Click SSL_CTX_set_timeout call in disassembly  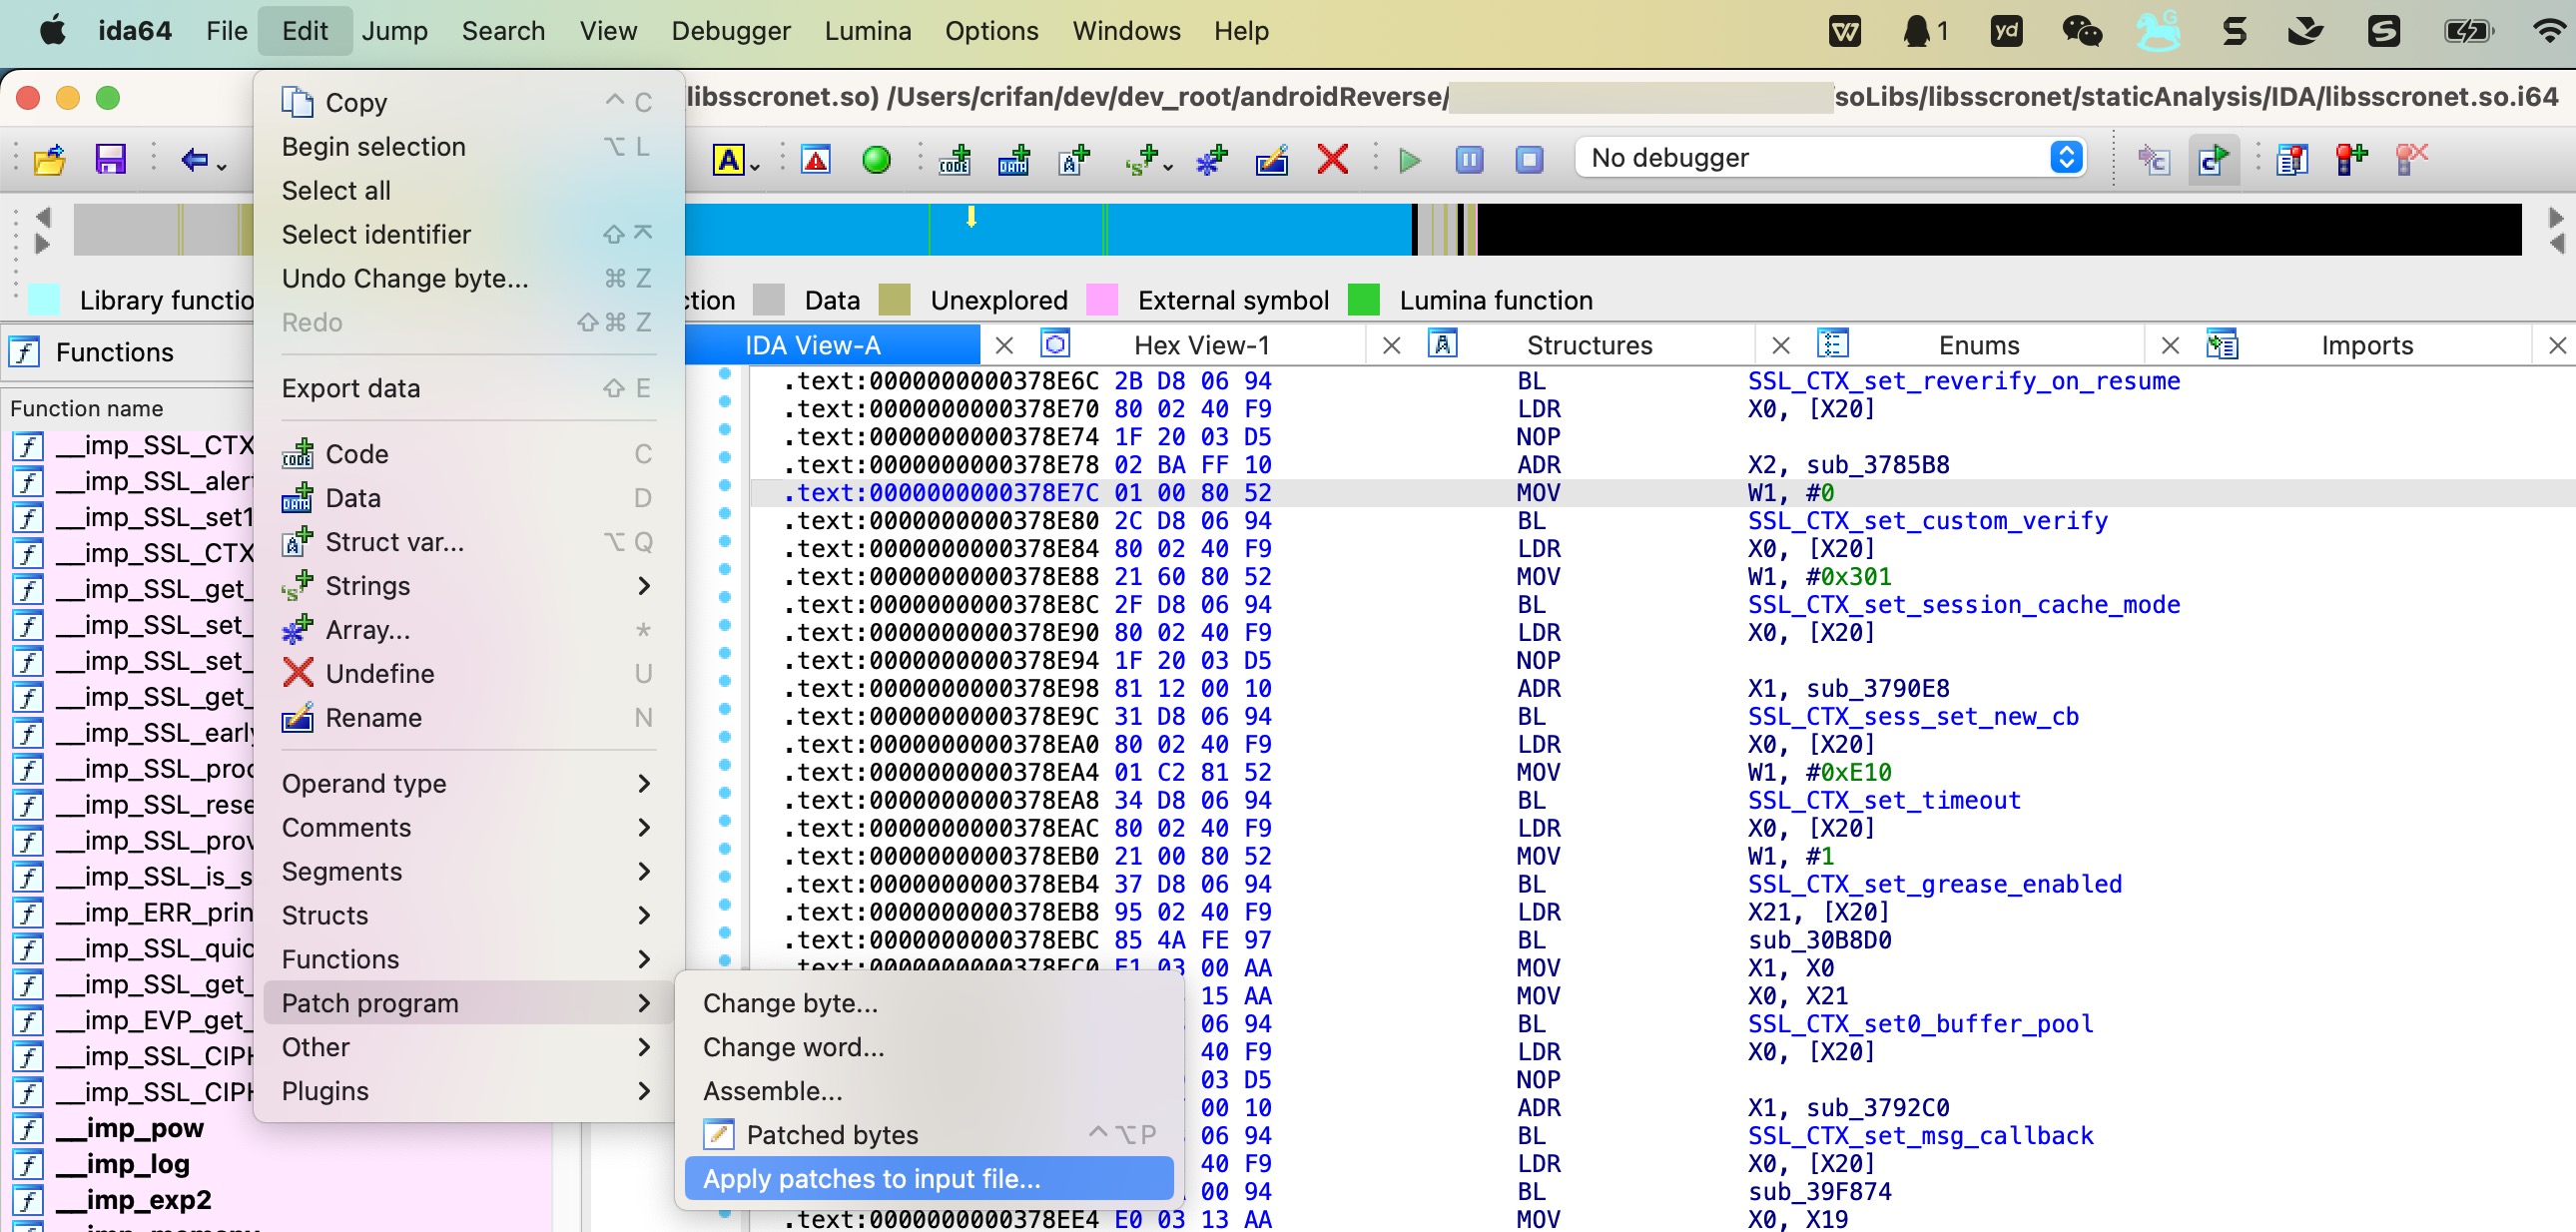pos(1884,800)
